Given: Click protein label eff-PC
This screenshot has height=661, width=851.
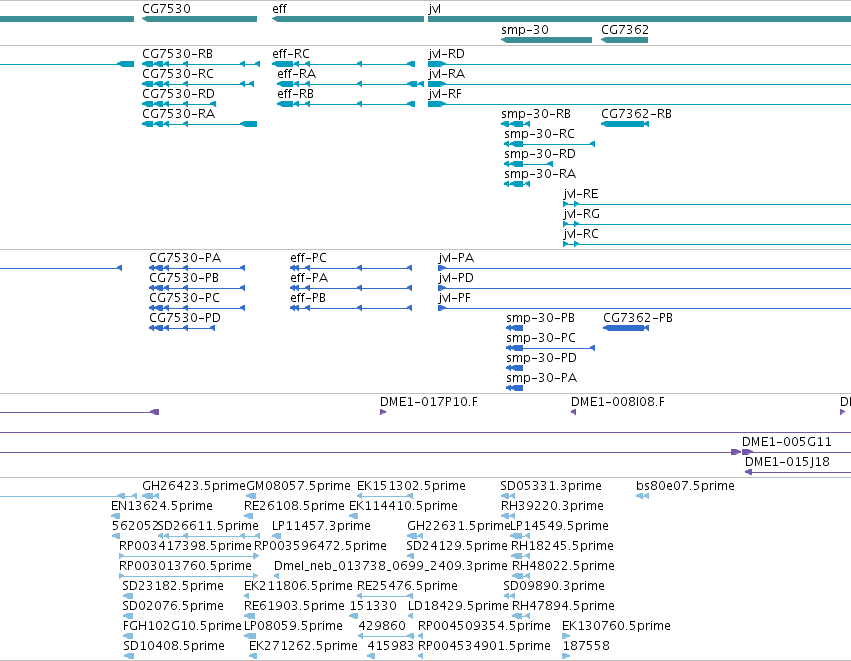Looking at the screenshot, I should tap(308, 258).
